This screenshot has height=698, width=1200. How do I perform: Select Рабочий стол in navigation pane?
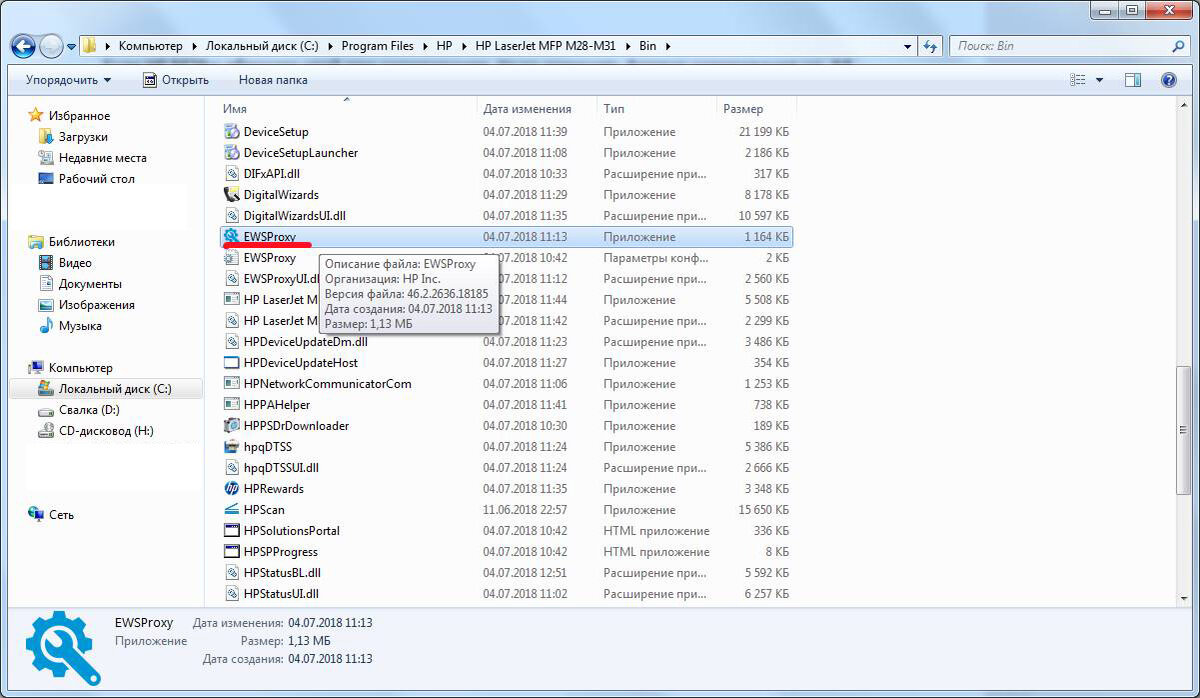point(96,179)
